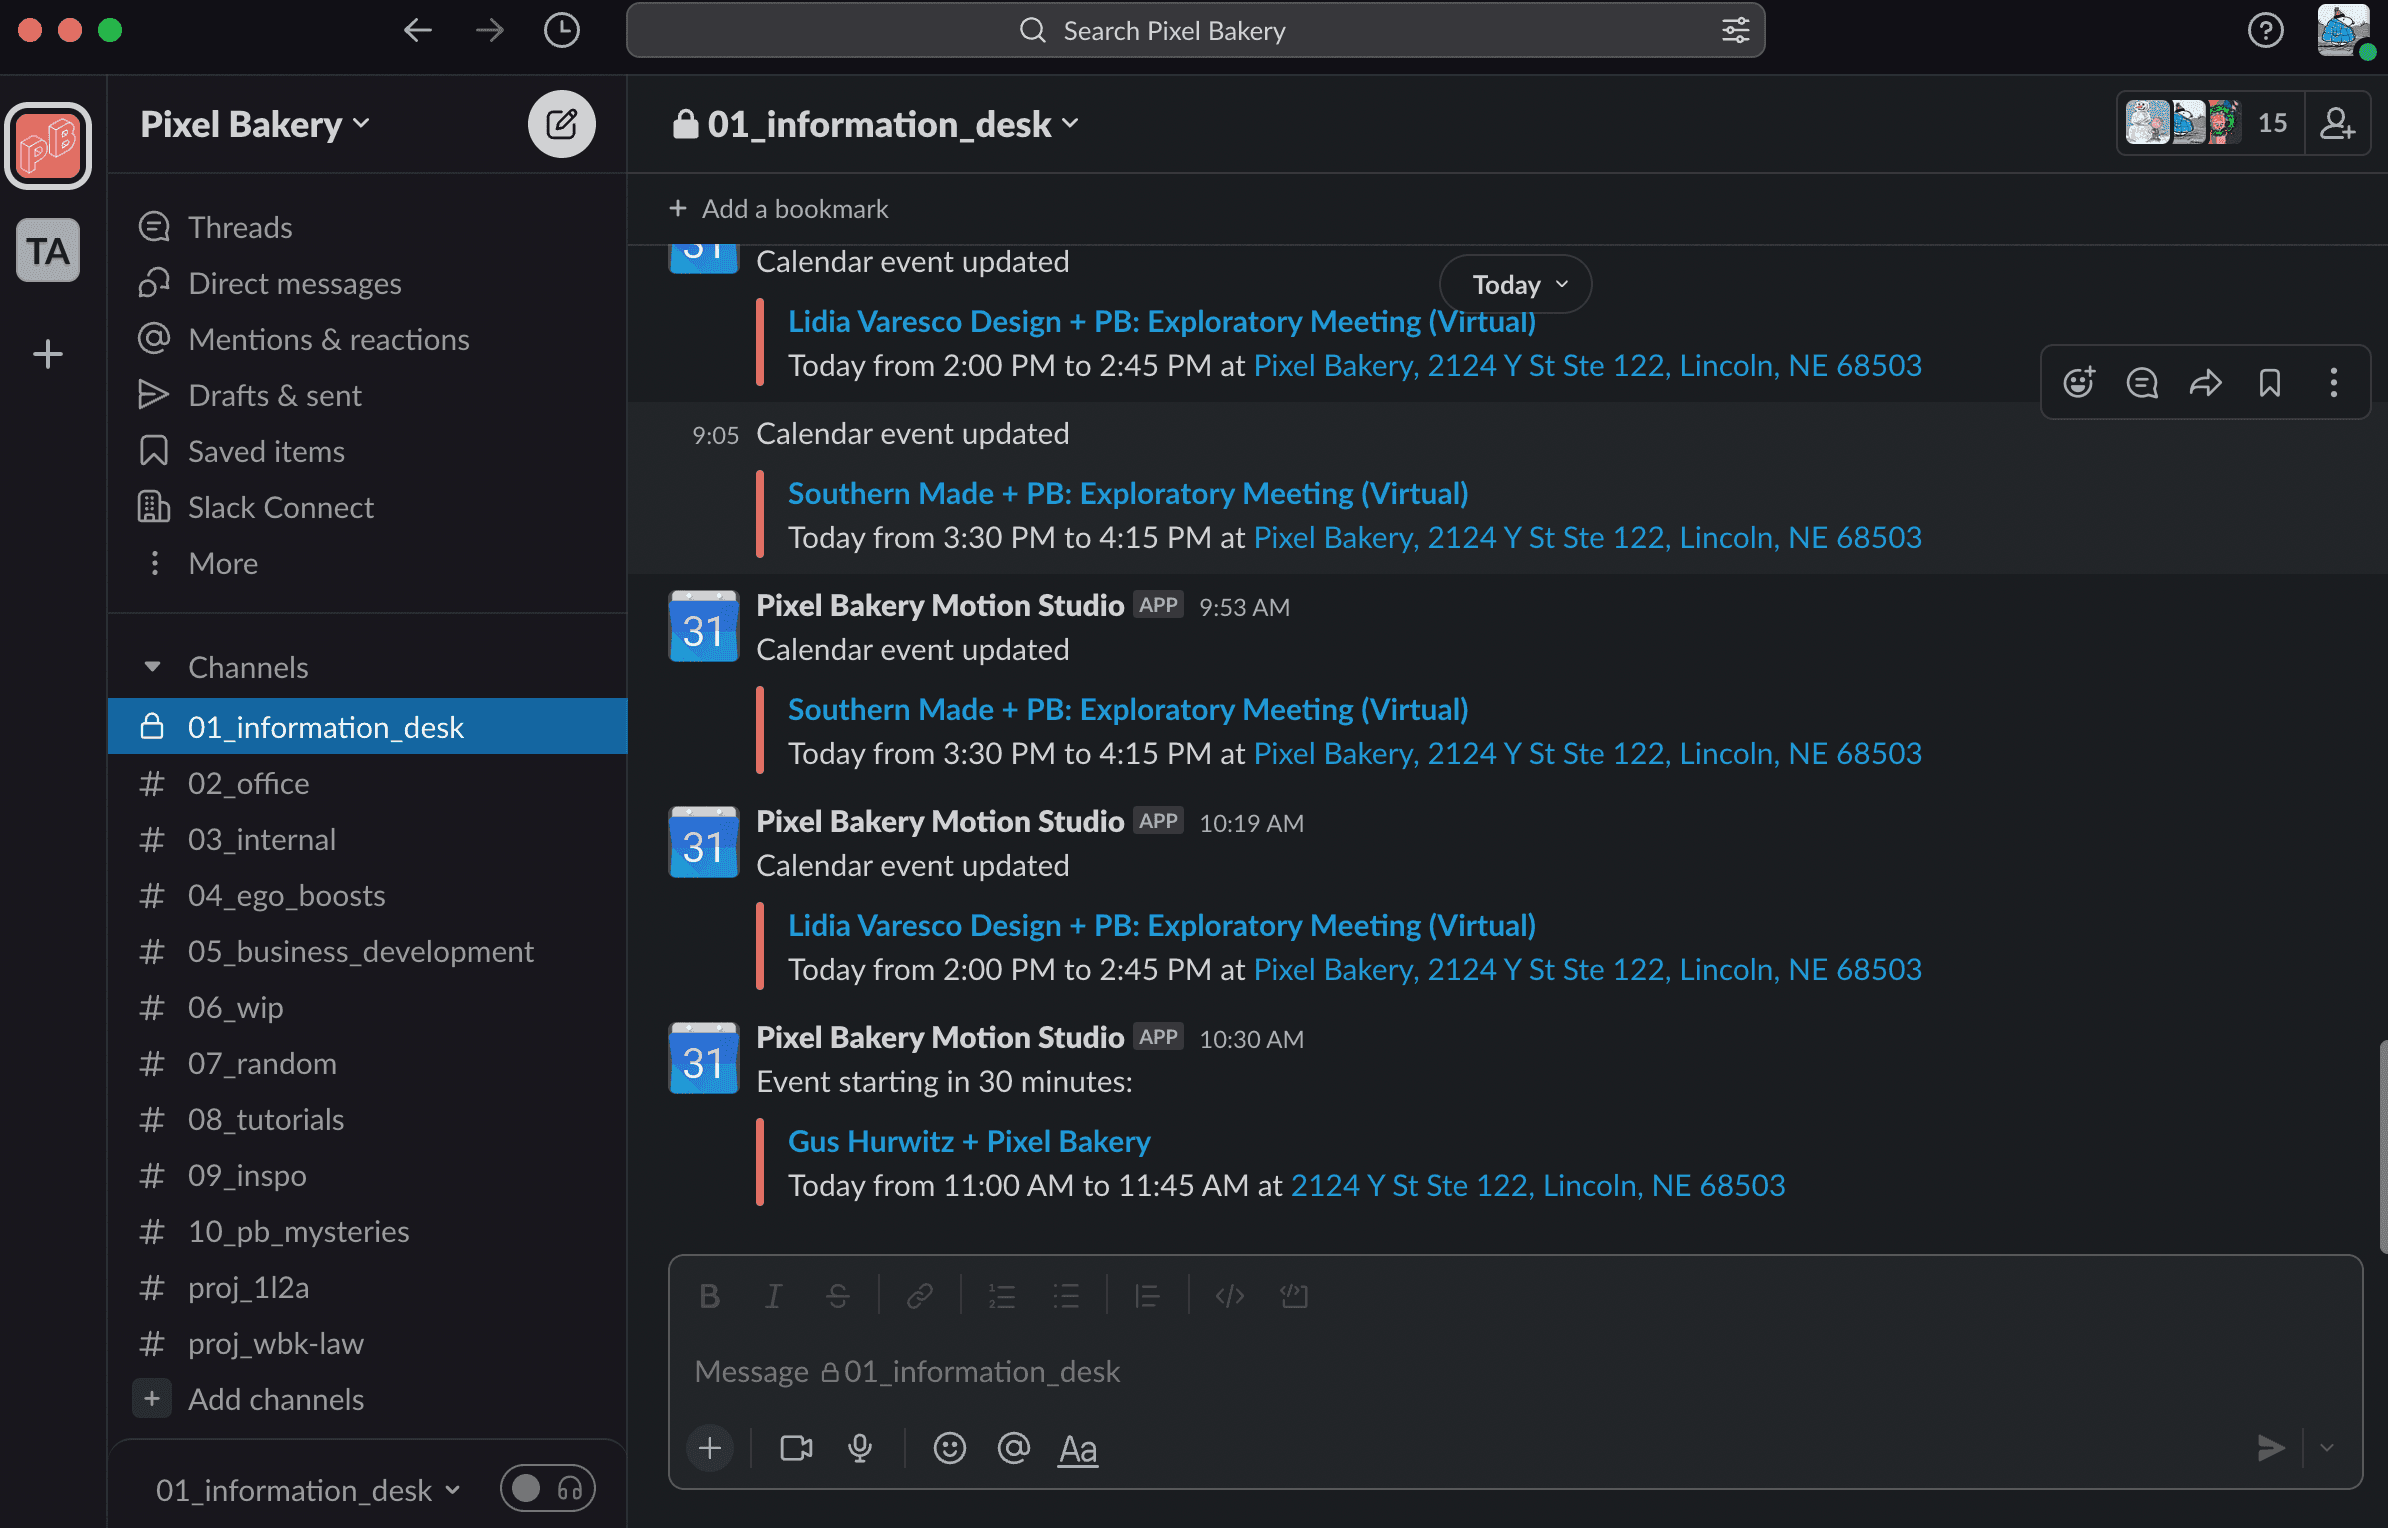
Task: Toggle the Aa formatting toolbar
Action: click(1077, 1447)
